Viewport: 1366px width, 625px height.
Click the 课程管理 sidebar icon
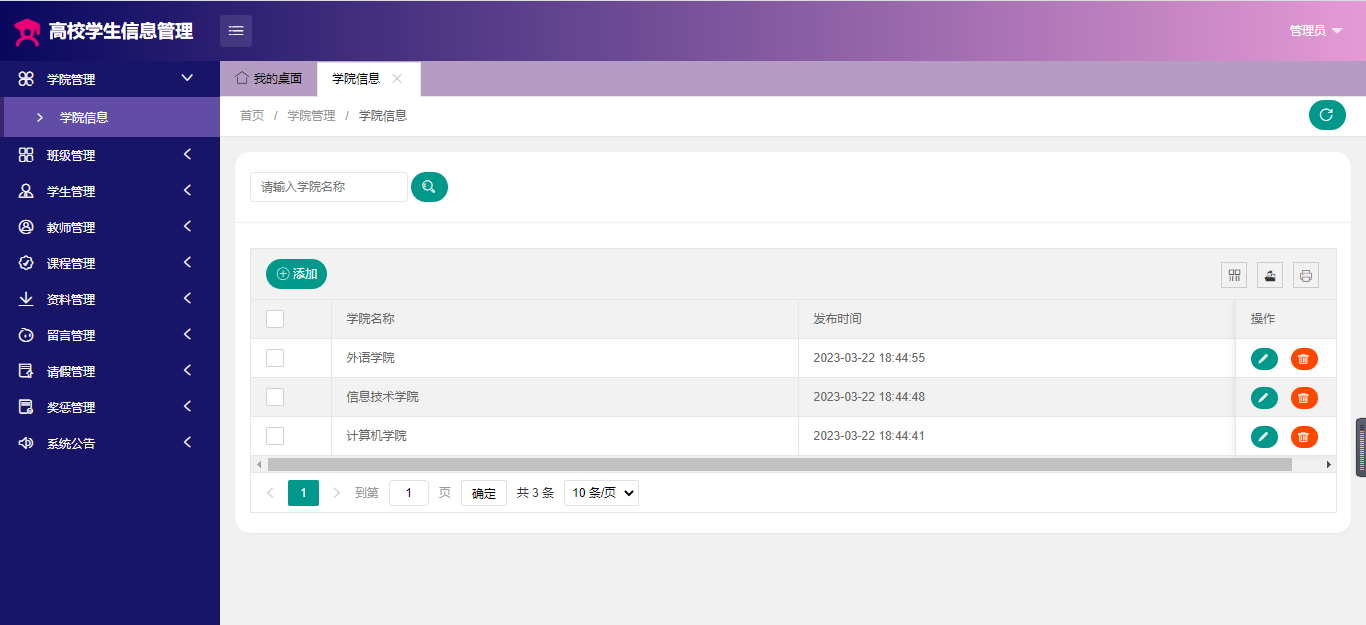point(27,263)
